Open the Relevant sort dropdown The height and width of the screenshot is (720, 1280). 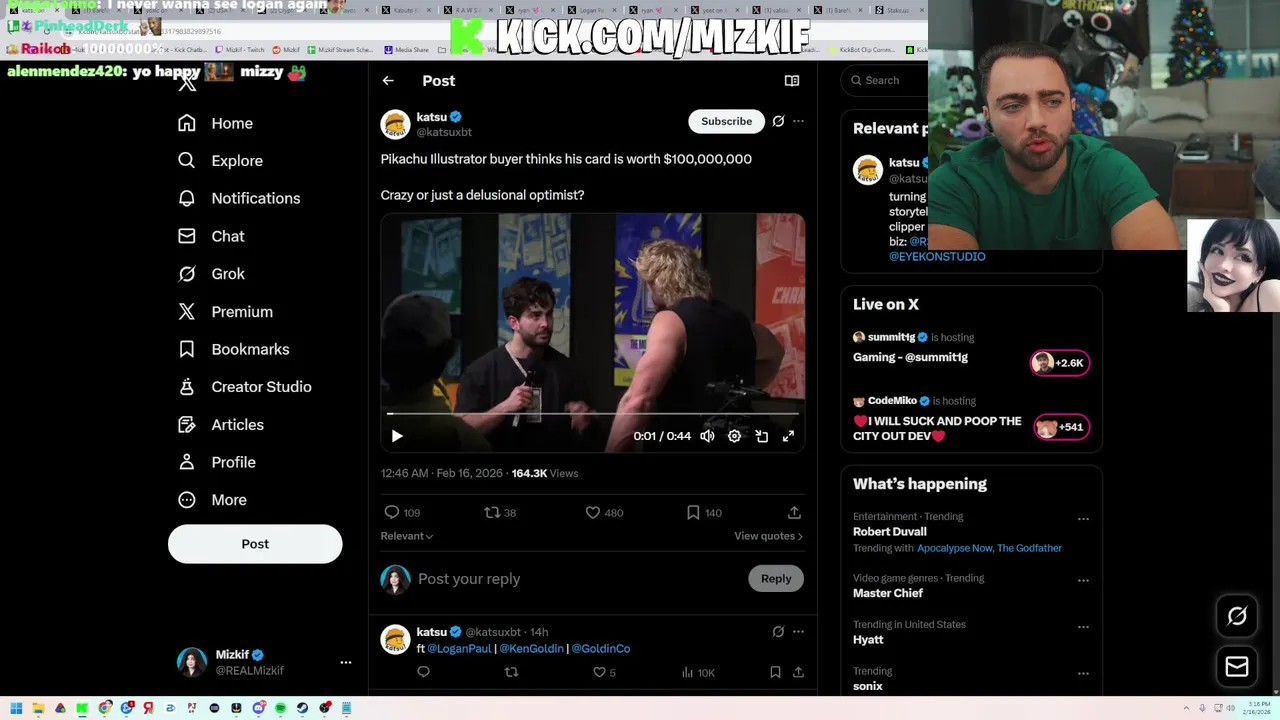coord(407,536)
